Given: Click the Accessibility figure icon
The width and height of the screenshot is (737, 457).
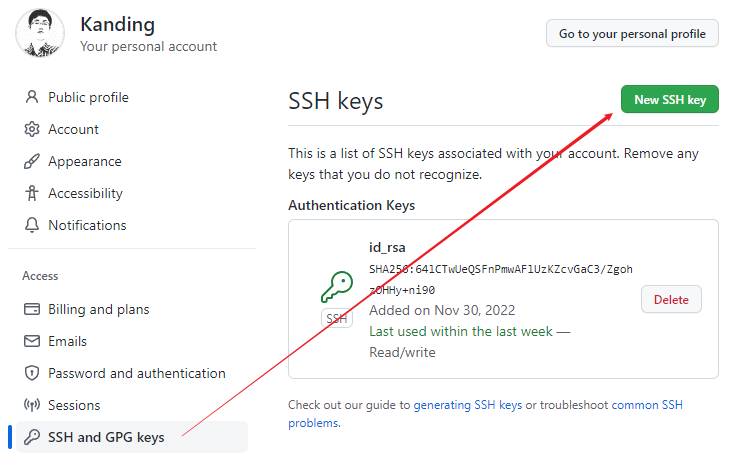Looking at the screenshot, I should pos(31,193).
